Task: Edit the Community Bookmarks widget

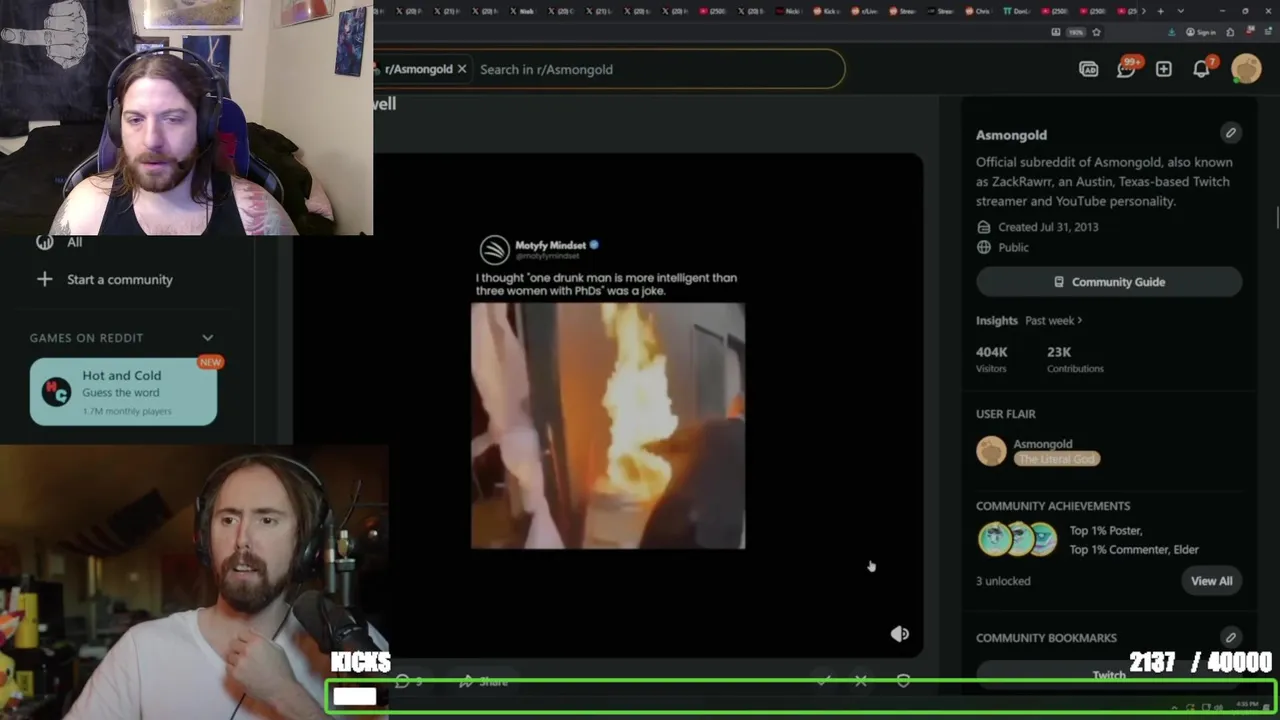Action: pyautogui.click(x=1231, y=637)
